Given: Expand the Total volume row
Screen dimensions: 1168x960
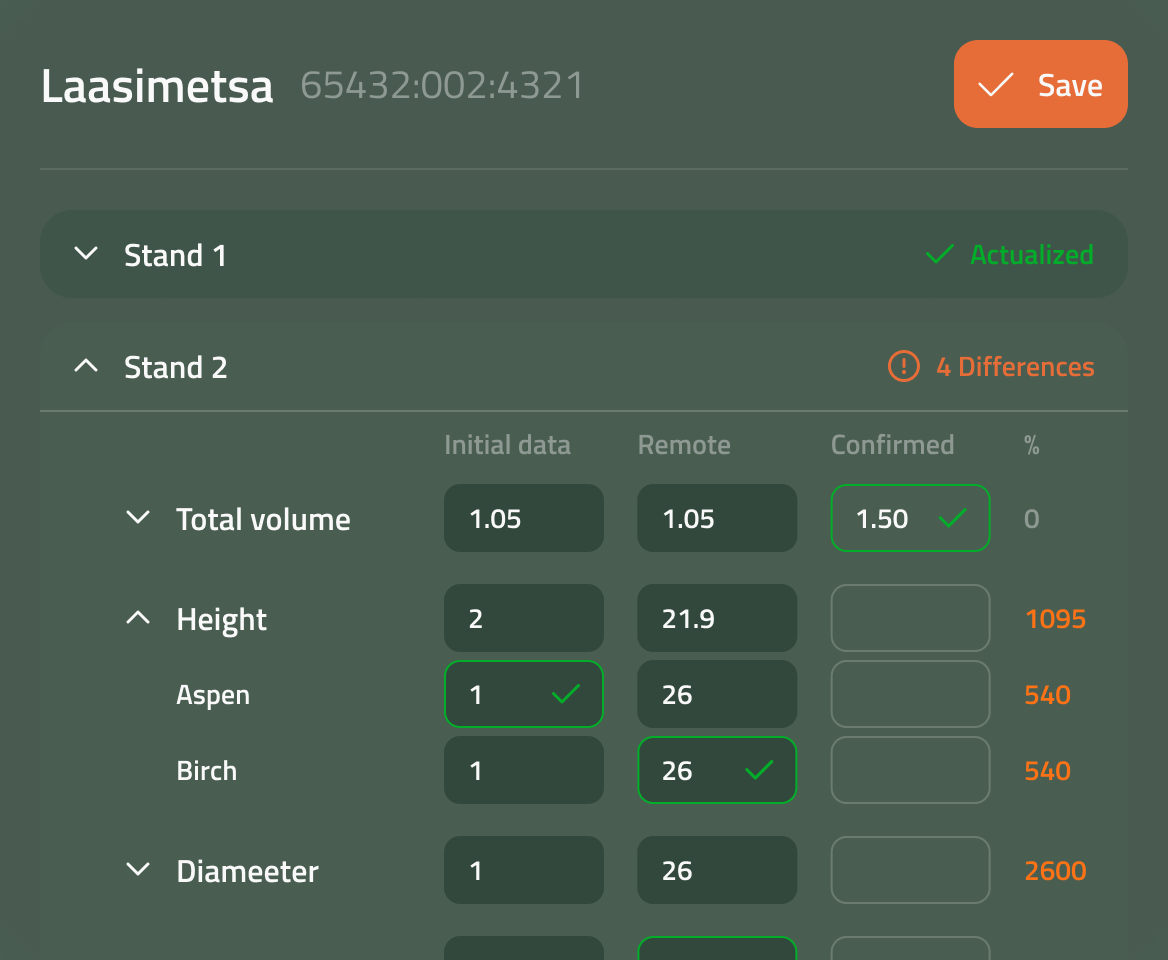Looking at the screenshot, I should [137, 518].
